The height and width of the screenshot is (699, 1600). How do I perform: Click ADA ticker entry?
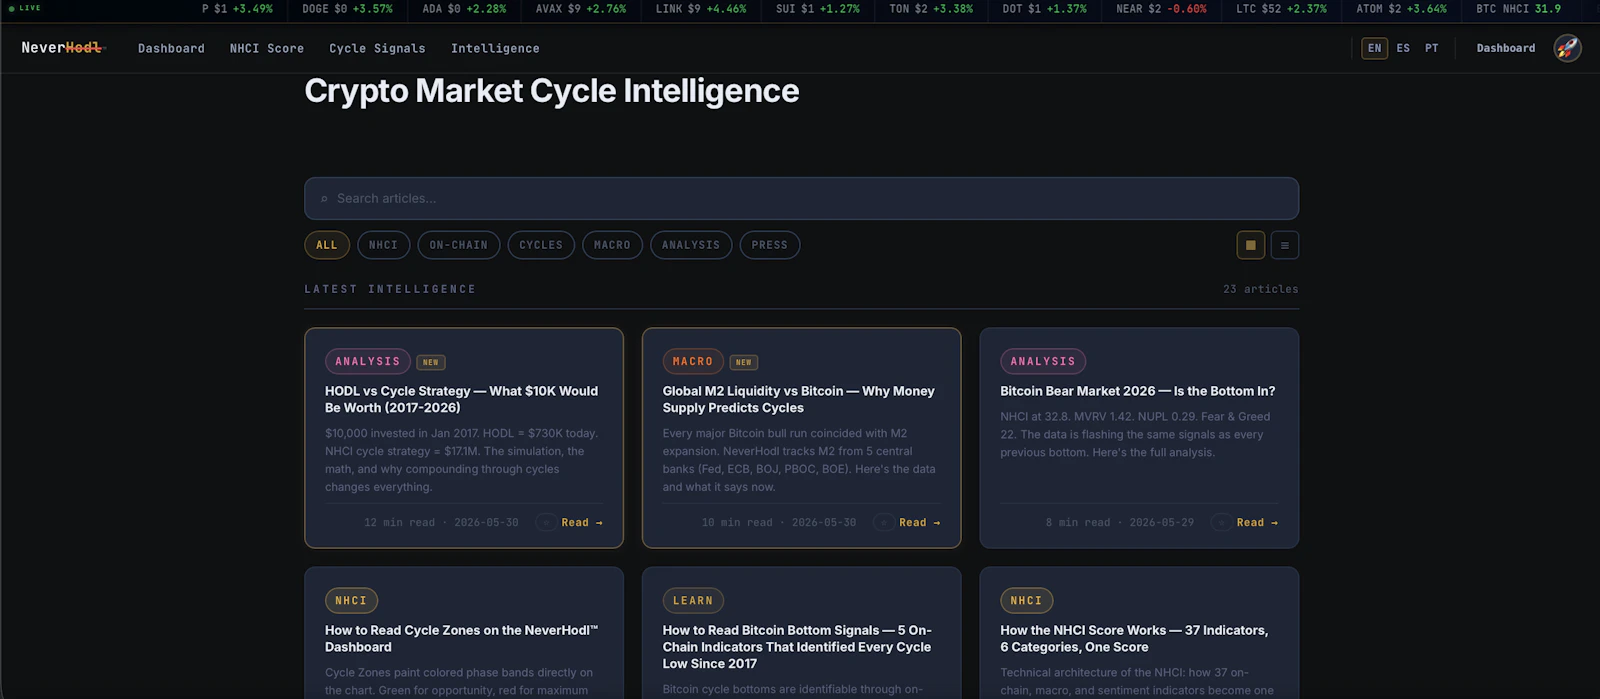[x=464, y=8]
